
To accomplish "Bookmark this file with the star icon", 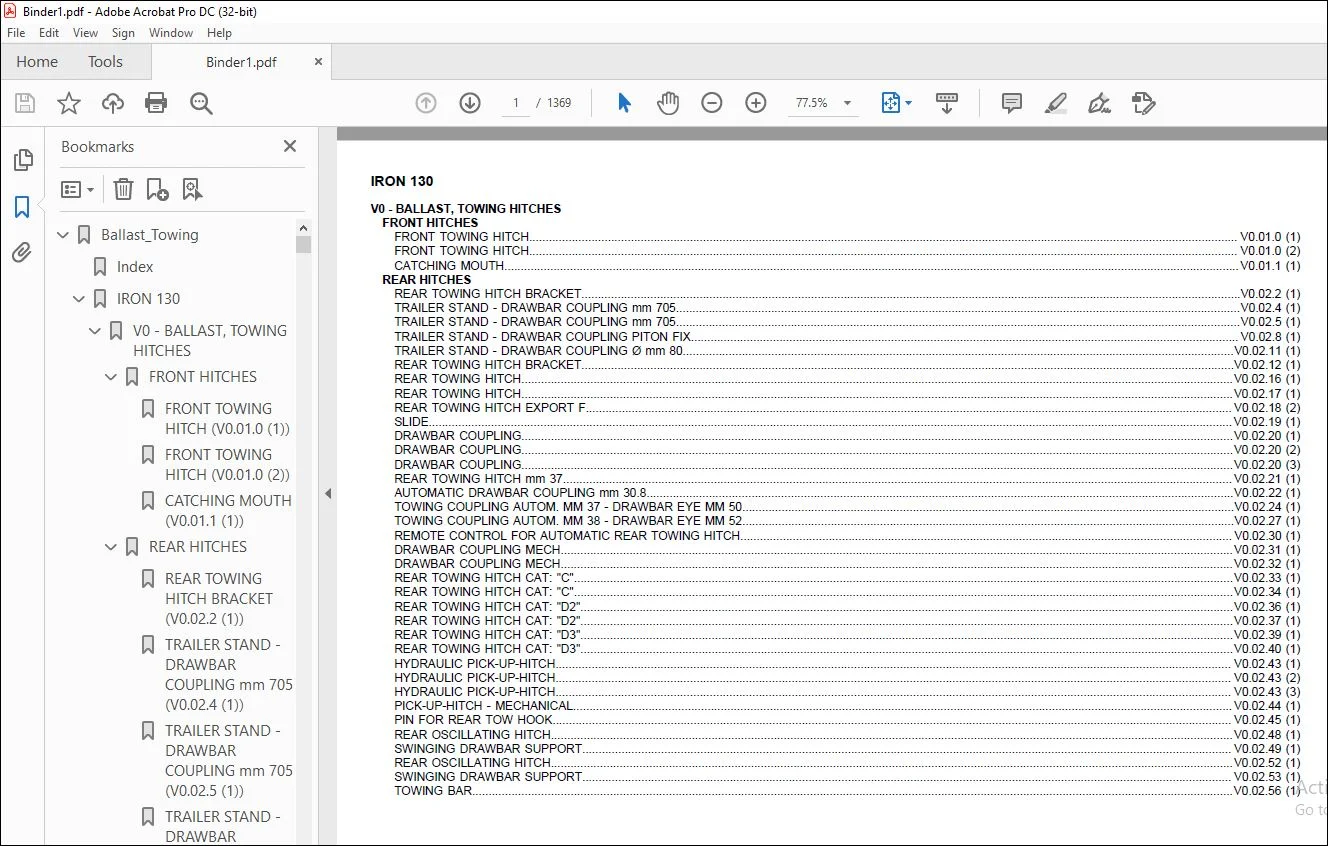I will [69, 103].
